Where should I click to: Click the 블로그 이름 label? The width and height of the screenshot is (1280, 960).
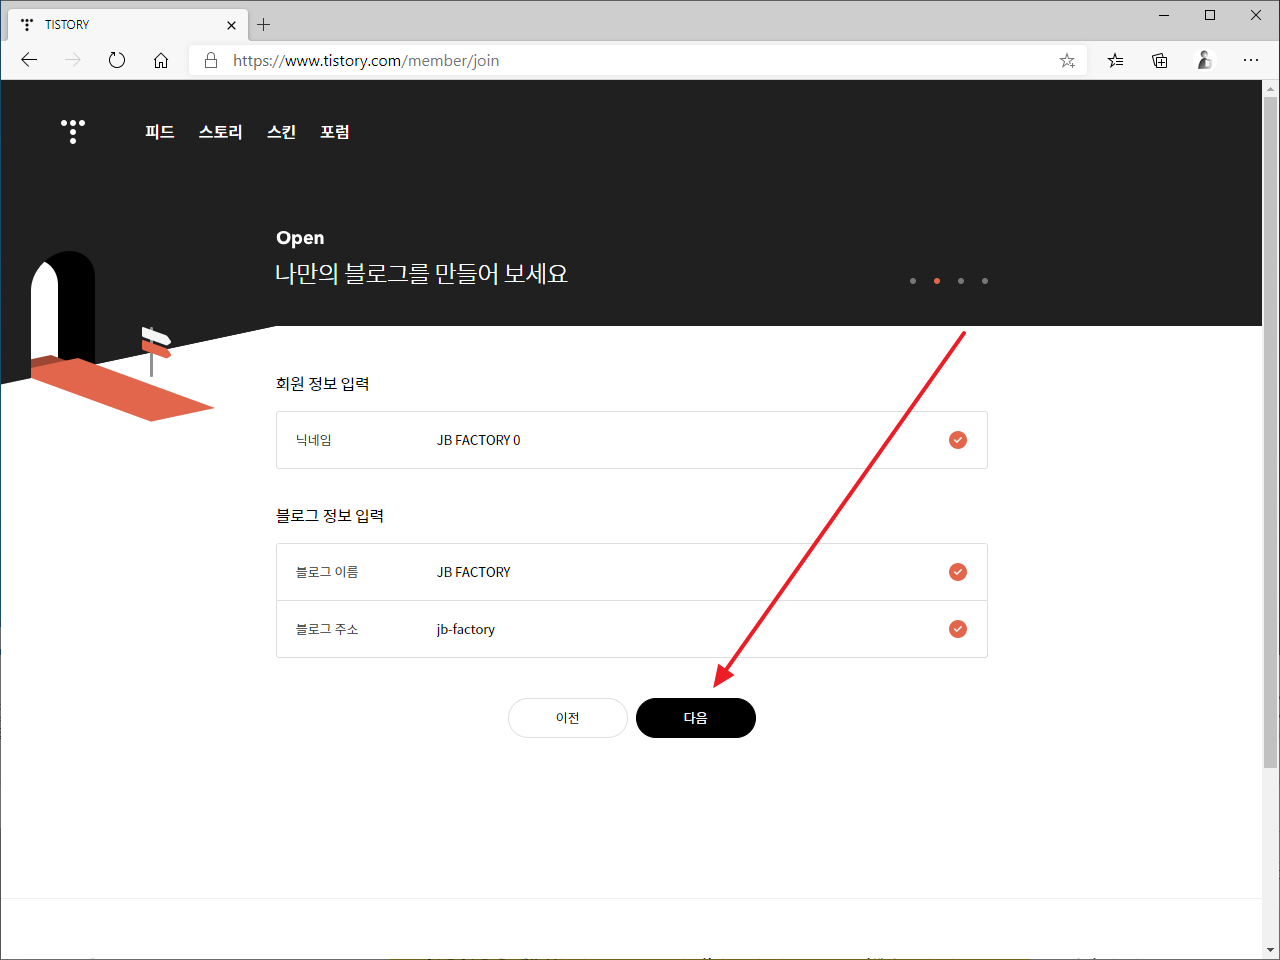pos(327,572)
